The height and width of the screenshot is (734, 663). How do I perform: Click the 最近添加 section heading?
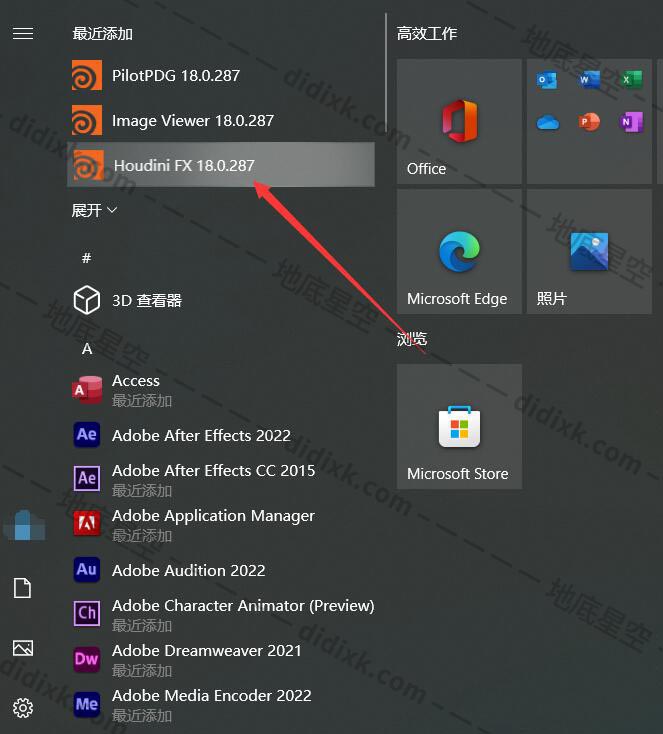click(103, 34)
